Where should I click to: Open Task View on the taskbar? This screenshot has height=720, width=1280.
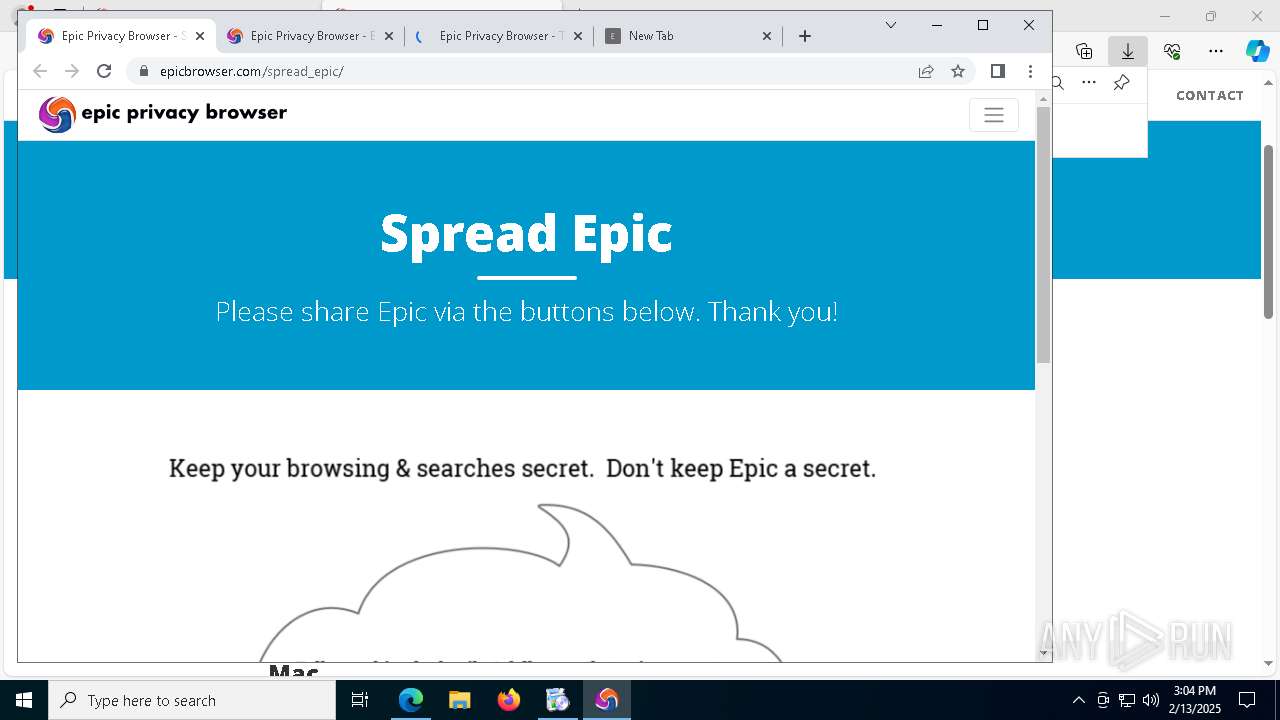tap(360, 700)
